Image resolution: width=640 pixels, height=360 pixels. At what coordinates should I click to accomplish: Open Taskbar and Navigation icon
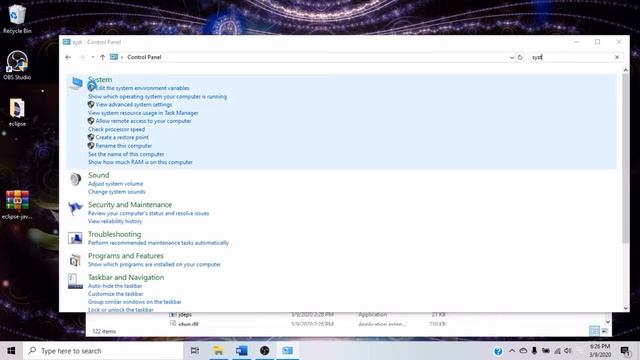[x=75, y=281]
